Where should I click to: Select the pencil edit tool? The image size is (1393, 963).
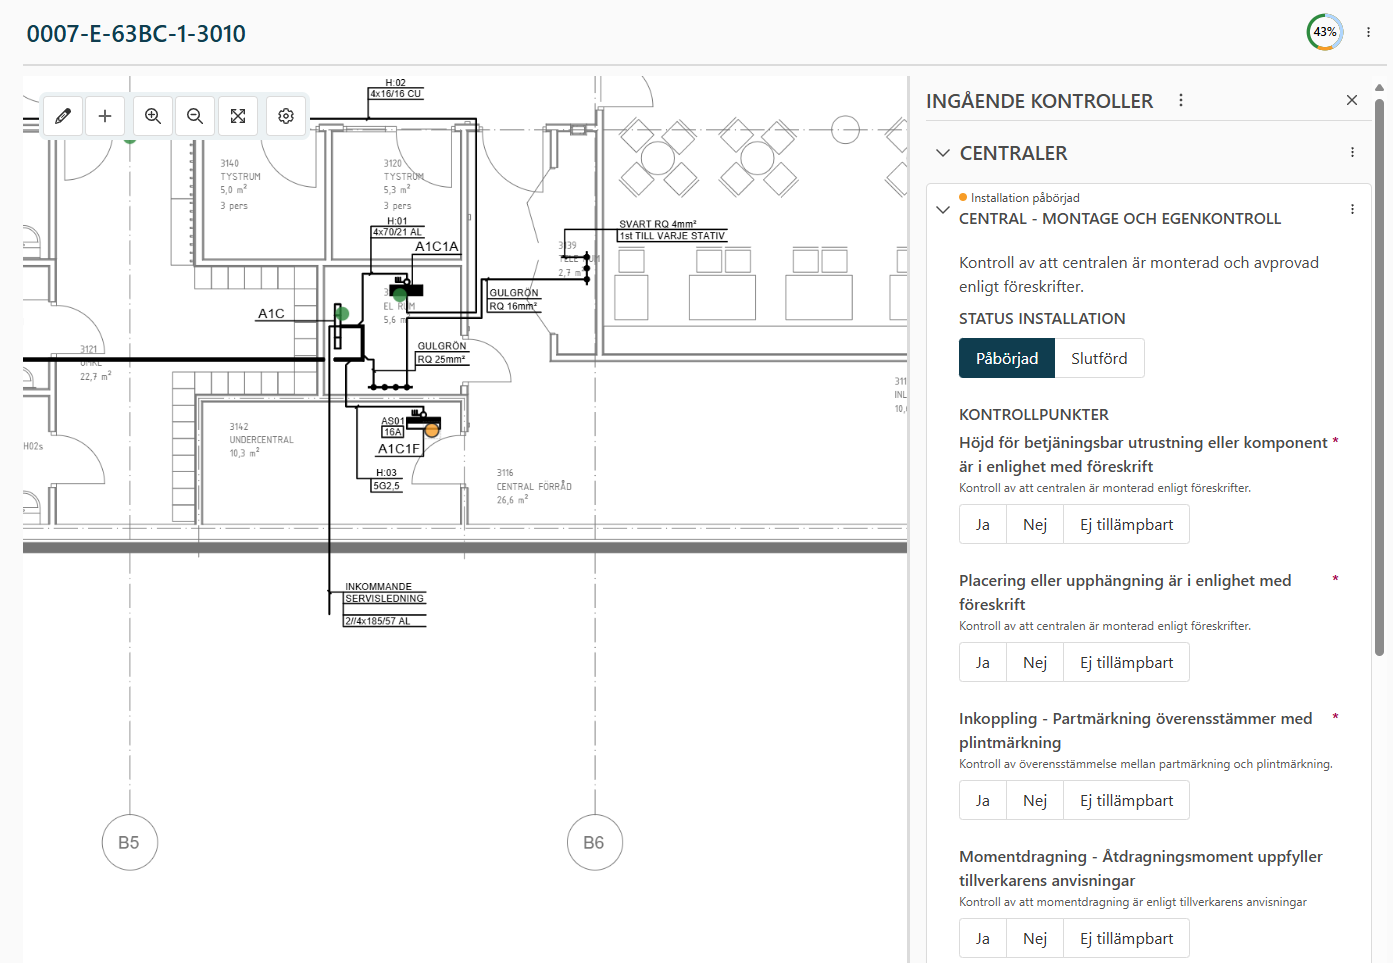(x=63, y=116)
